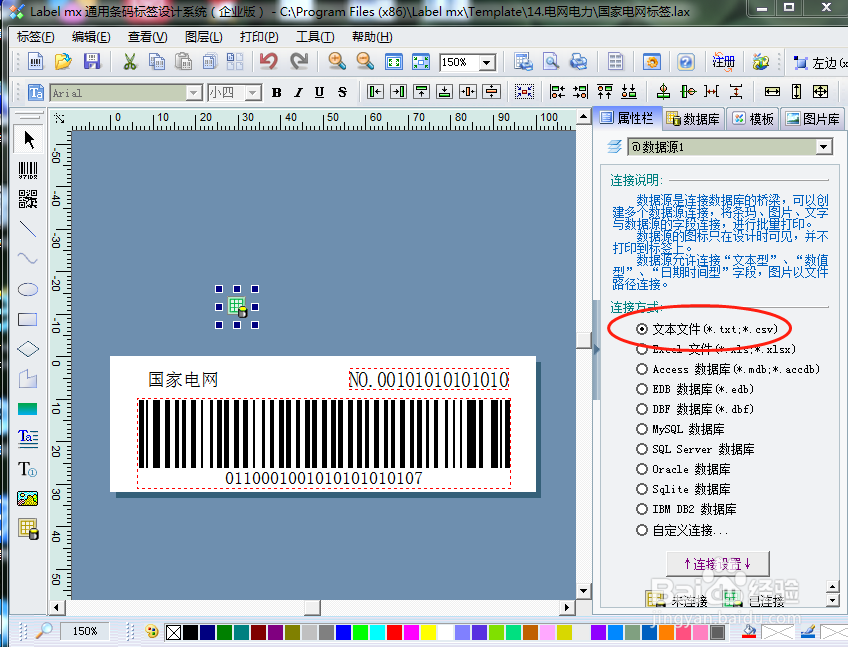Toggle underline text formatting
This screenshot has width=848, height=647.
click(320, 93)
